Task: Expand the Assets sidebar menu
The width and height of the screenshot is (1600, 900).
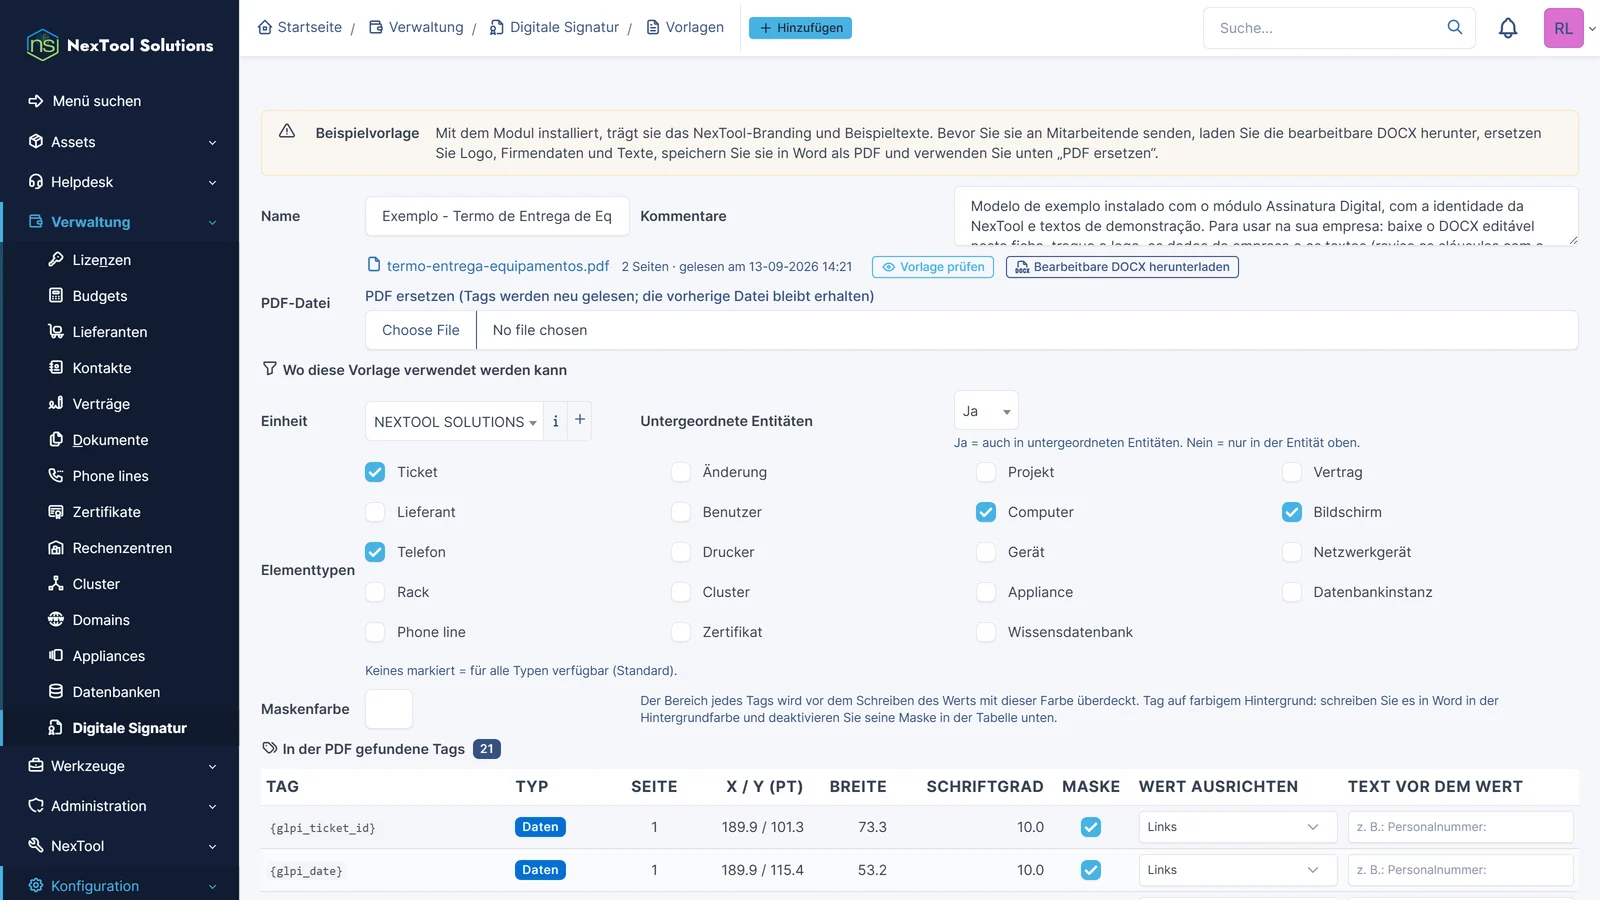Action: click(120, 142)
